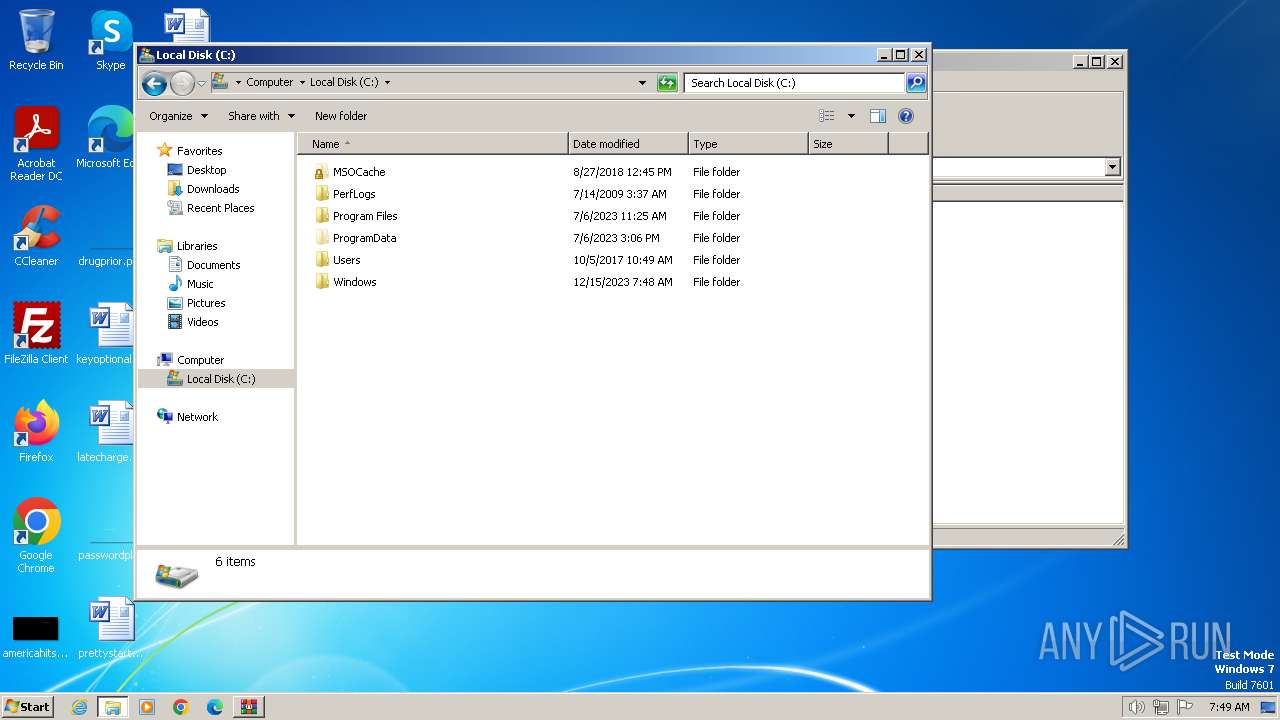The width and height of the screenshot is (1280, 720).
Task: Open Videos library
Action: [202, 322]
